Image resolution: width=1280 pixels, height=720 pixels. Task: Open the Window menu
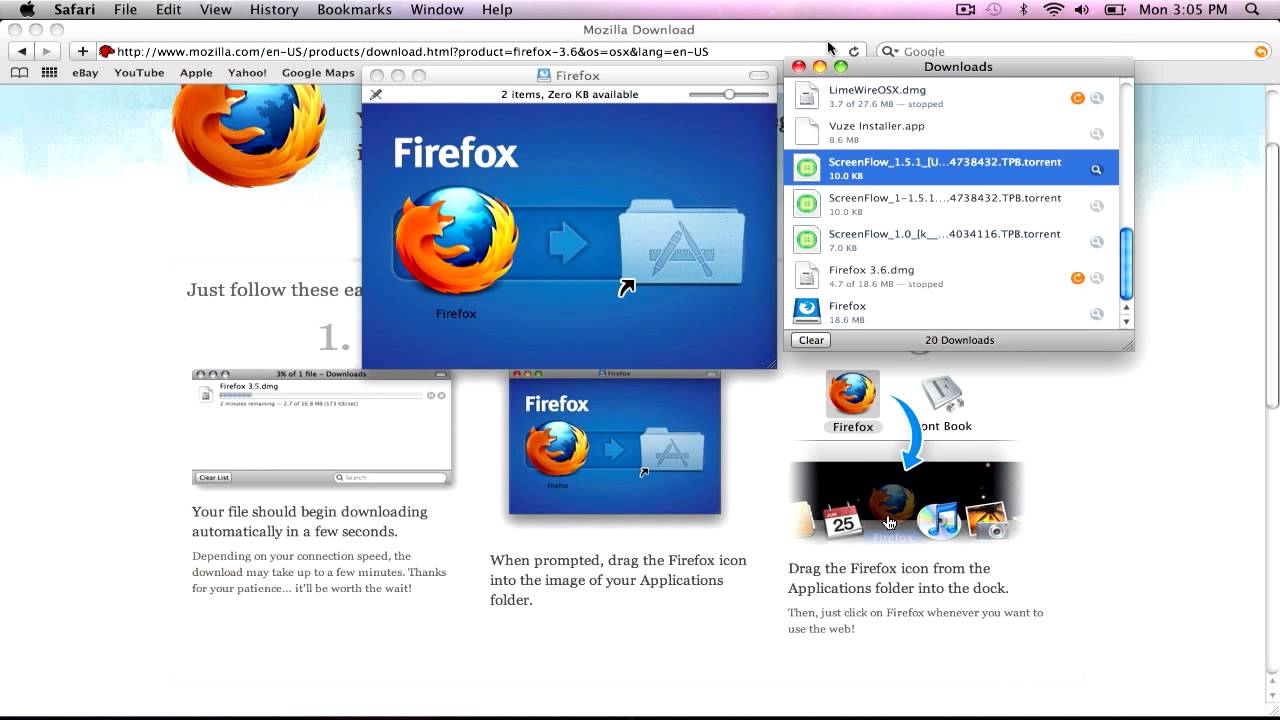coord(437,9)
